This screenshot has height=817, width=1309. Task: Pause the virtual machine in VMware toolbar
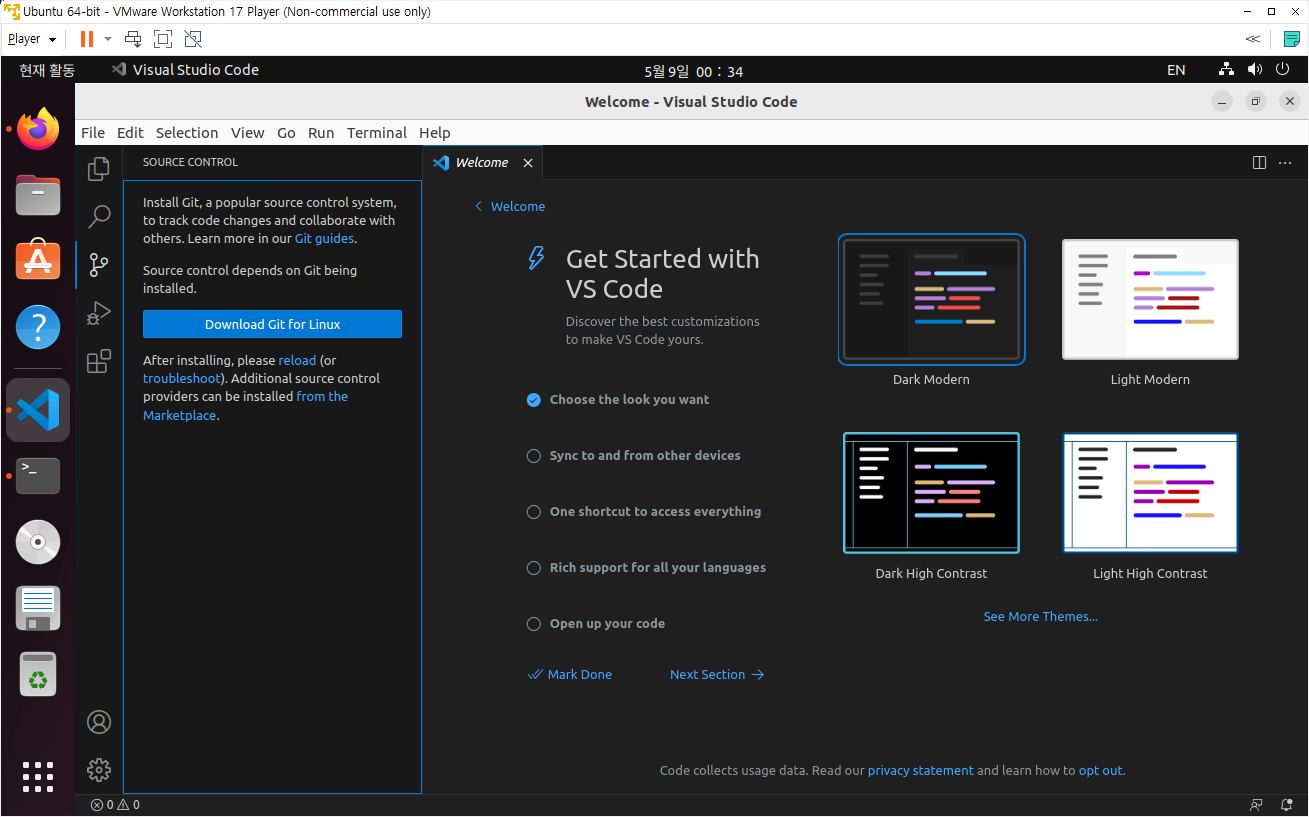pos(87,39)
